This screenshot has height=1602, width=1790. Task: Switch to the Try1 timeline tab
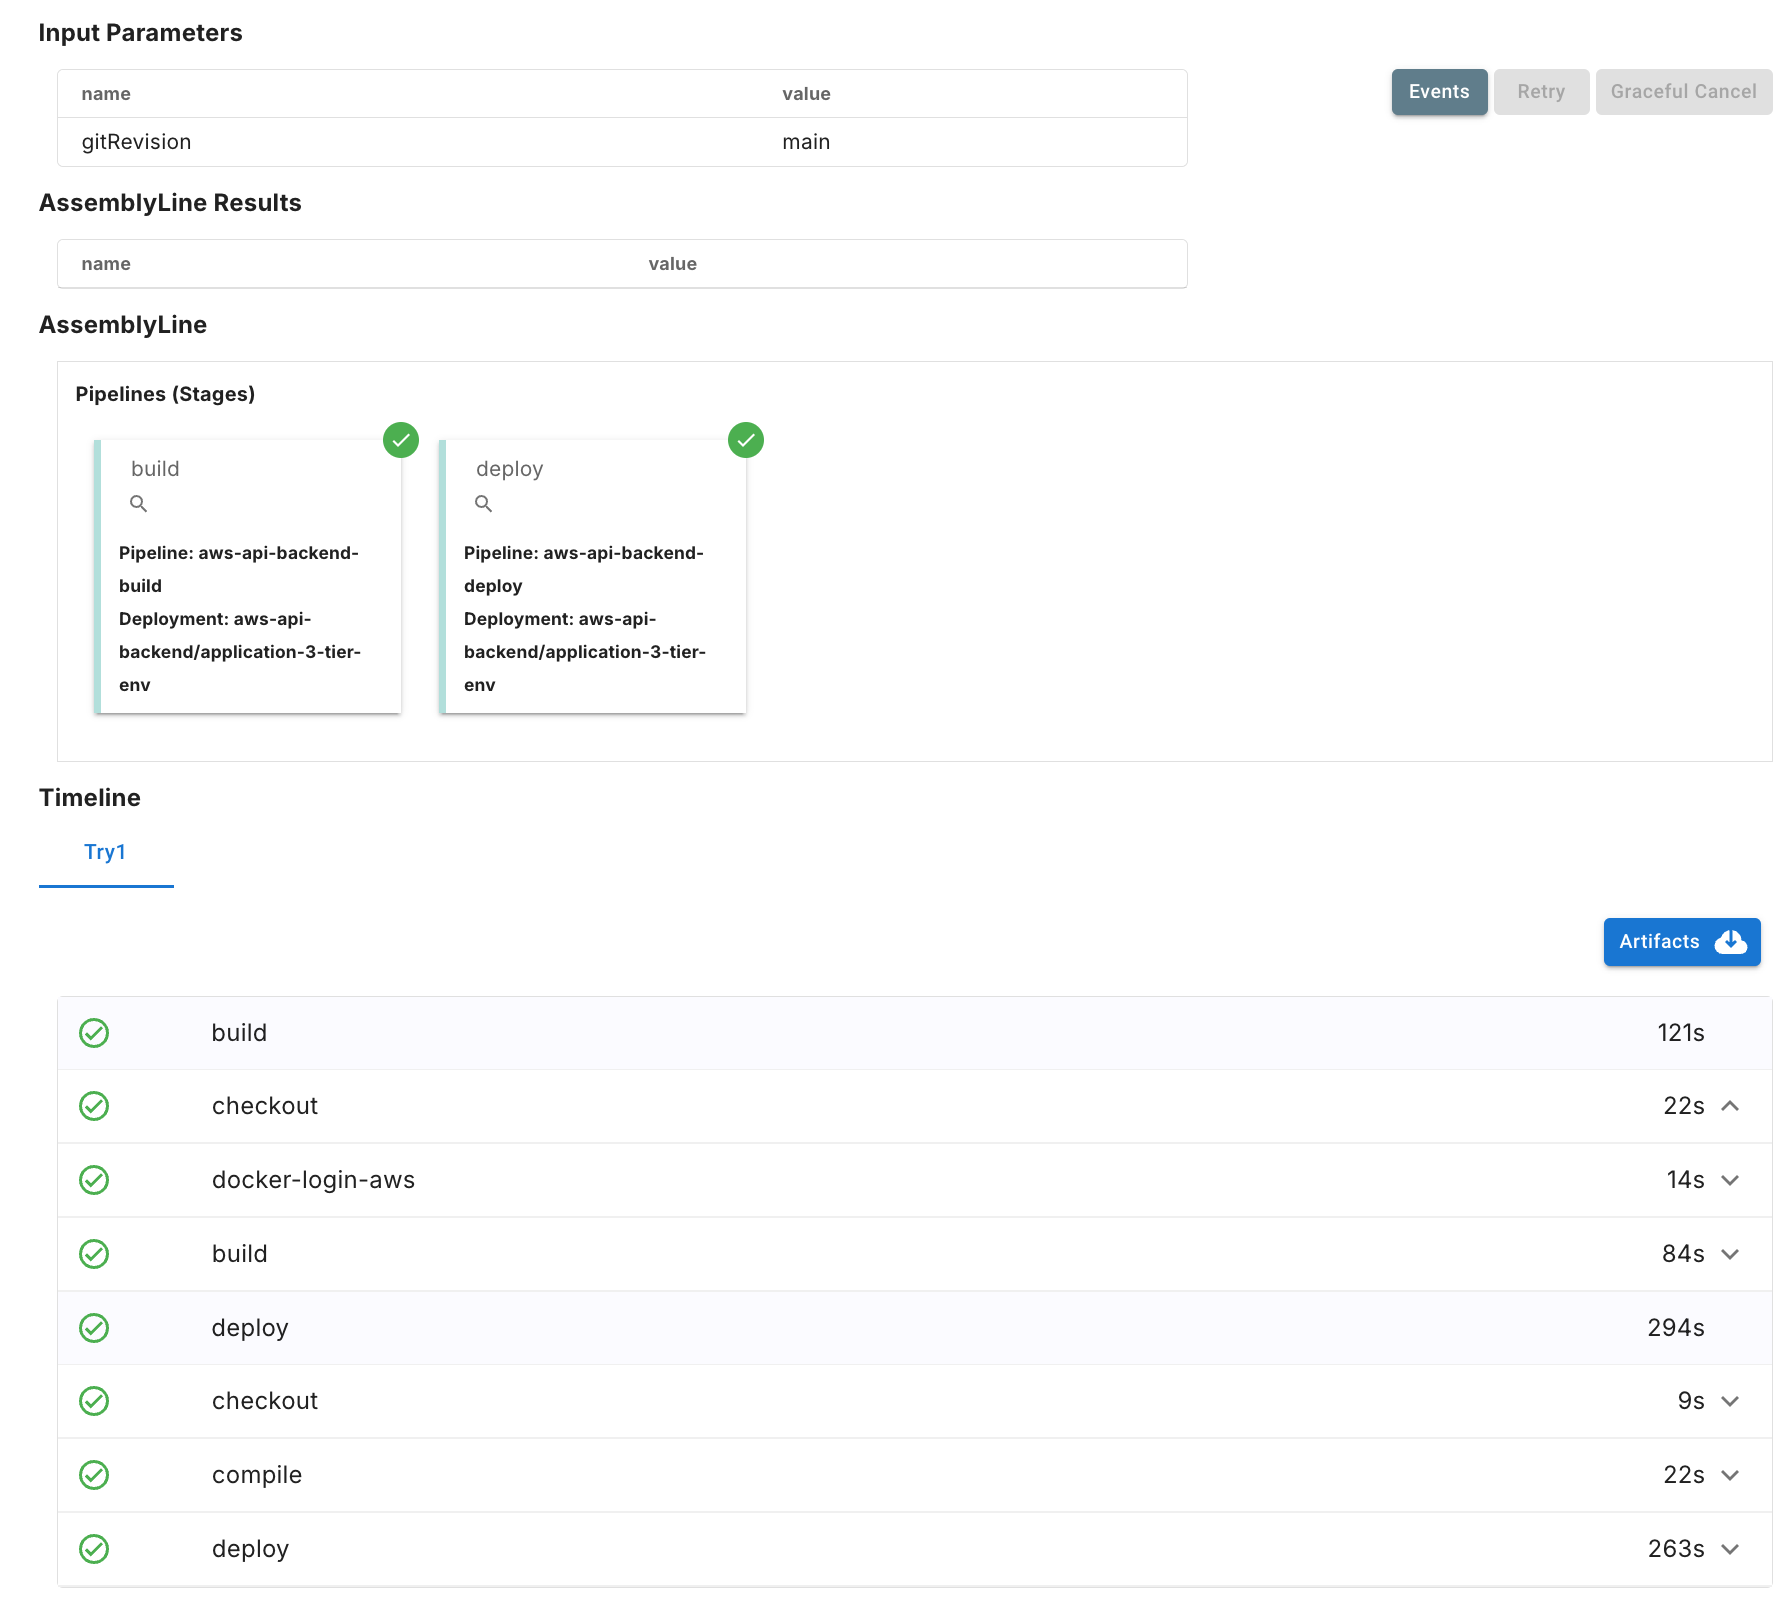click(105, 852)
